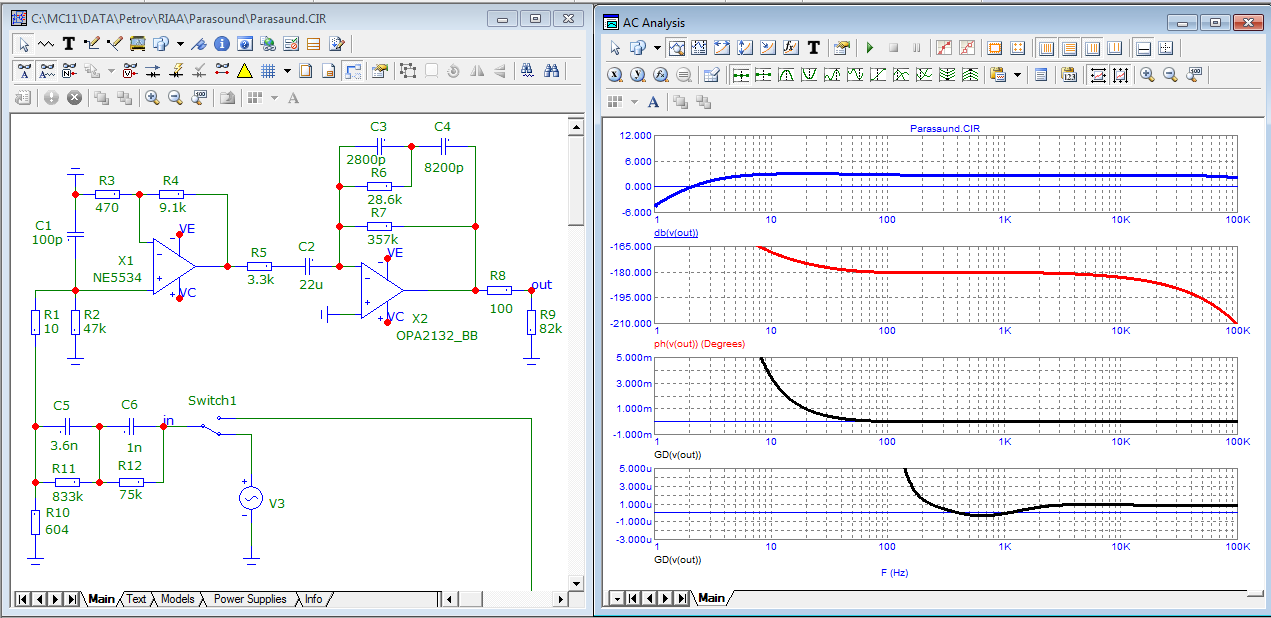The width and height of the screenshot is (1271, 618).
Task: Open the fx function icon in AC Analysis
Action: (790, 48)
